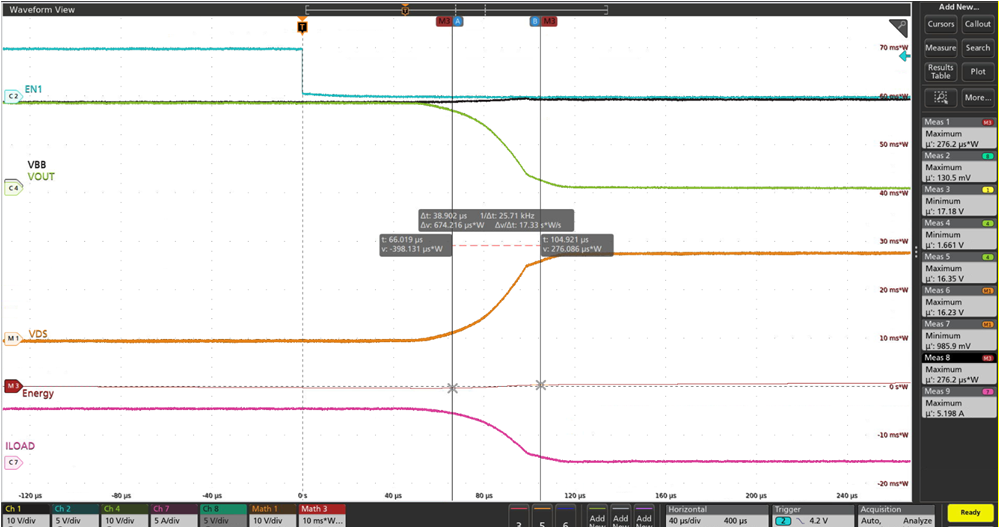1000x529 pixels.
Task: Open the Horizontal settings badge
Action: coord(713,514)
